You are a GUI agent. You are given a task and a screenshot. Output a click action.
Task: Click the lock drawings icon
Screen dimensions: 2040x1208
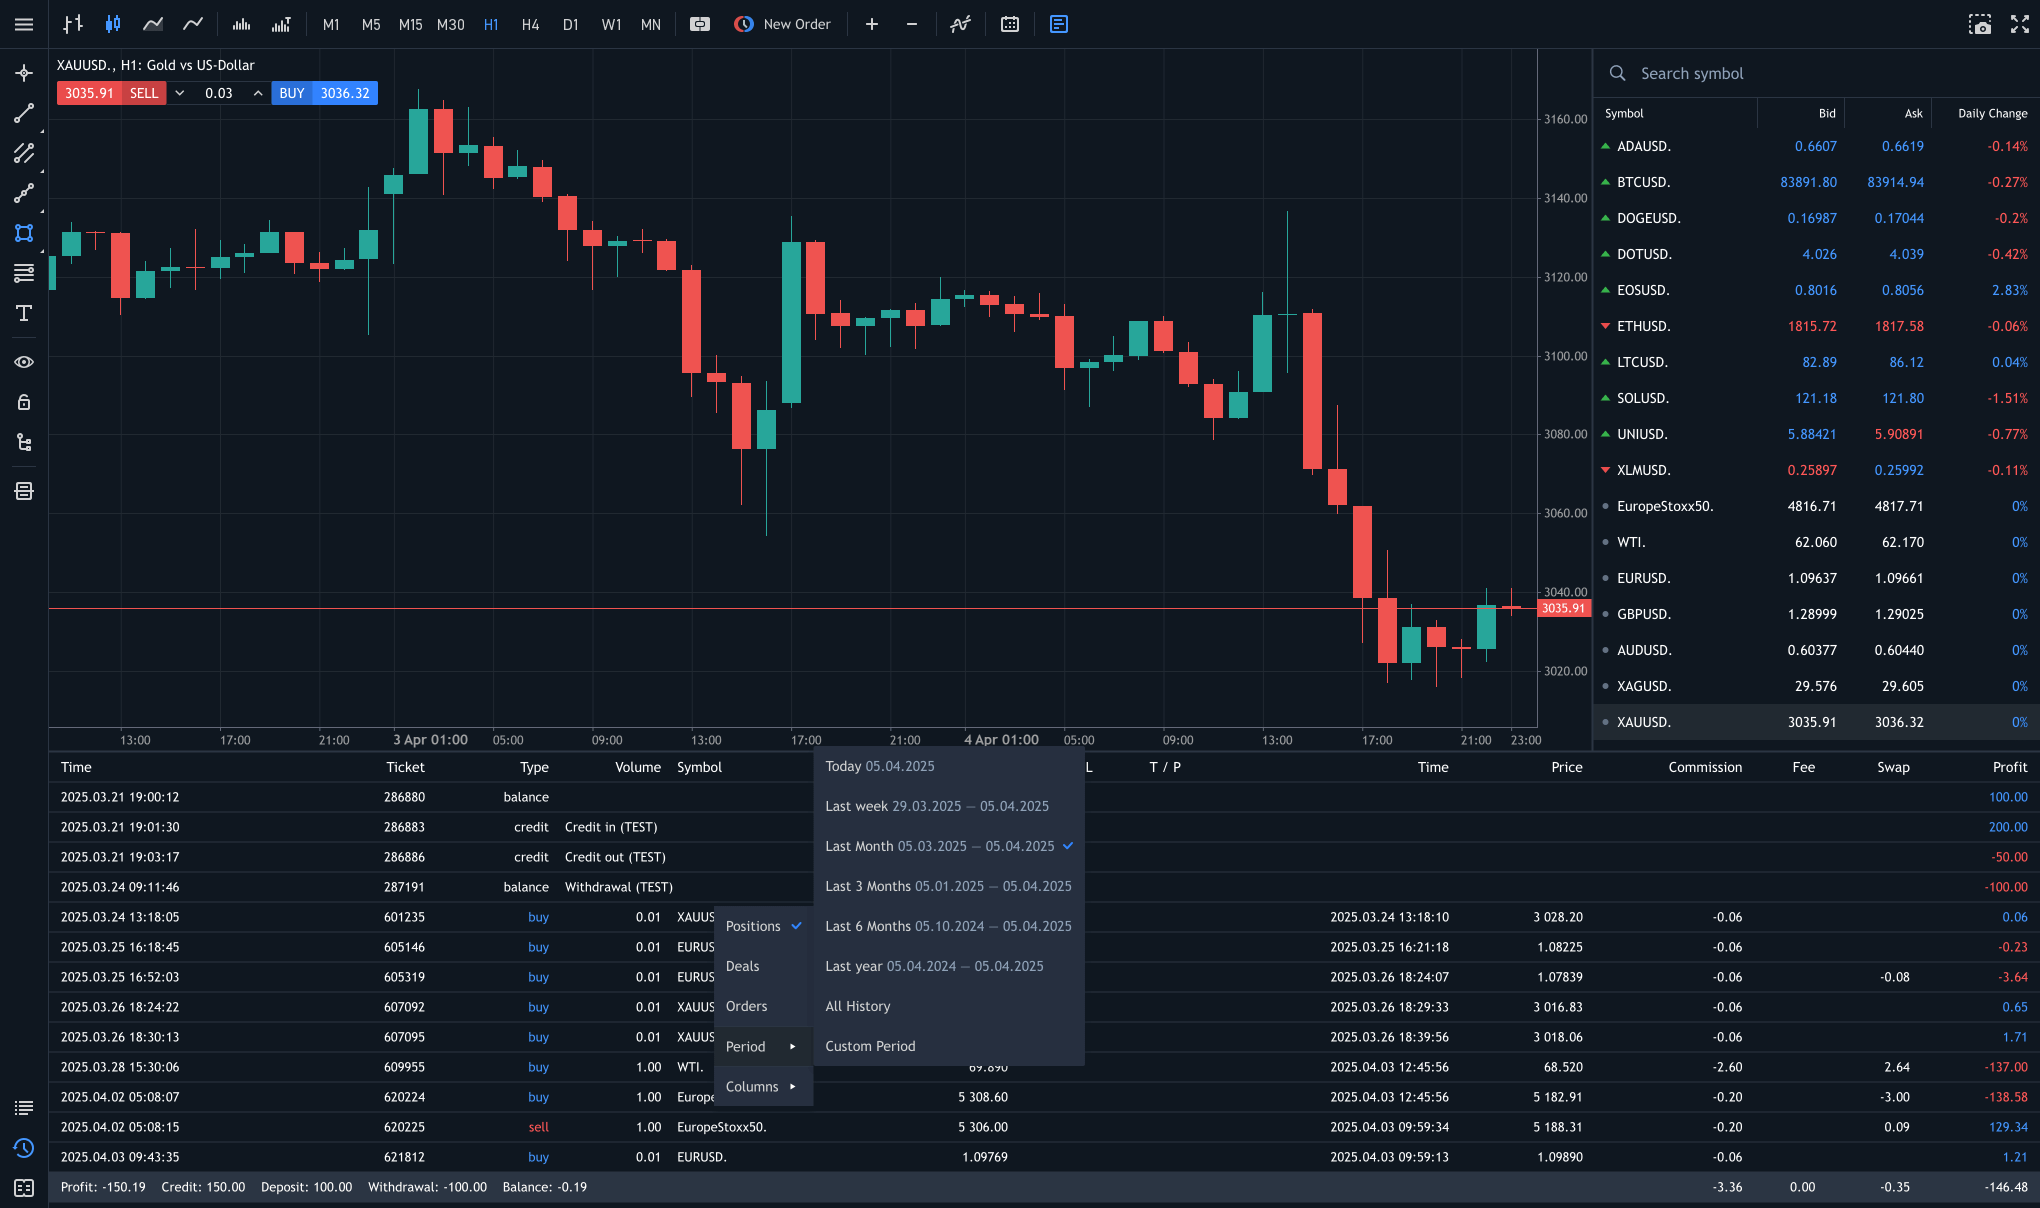point(24,402)
